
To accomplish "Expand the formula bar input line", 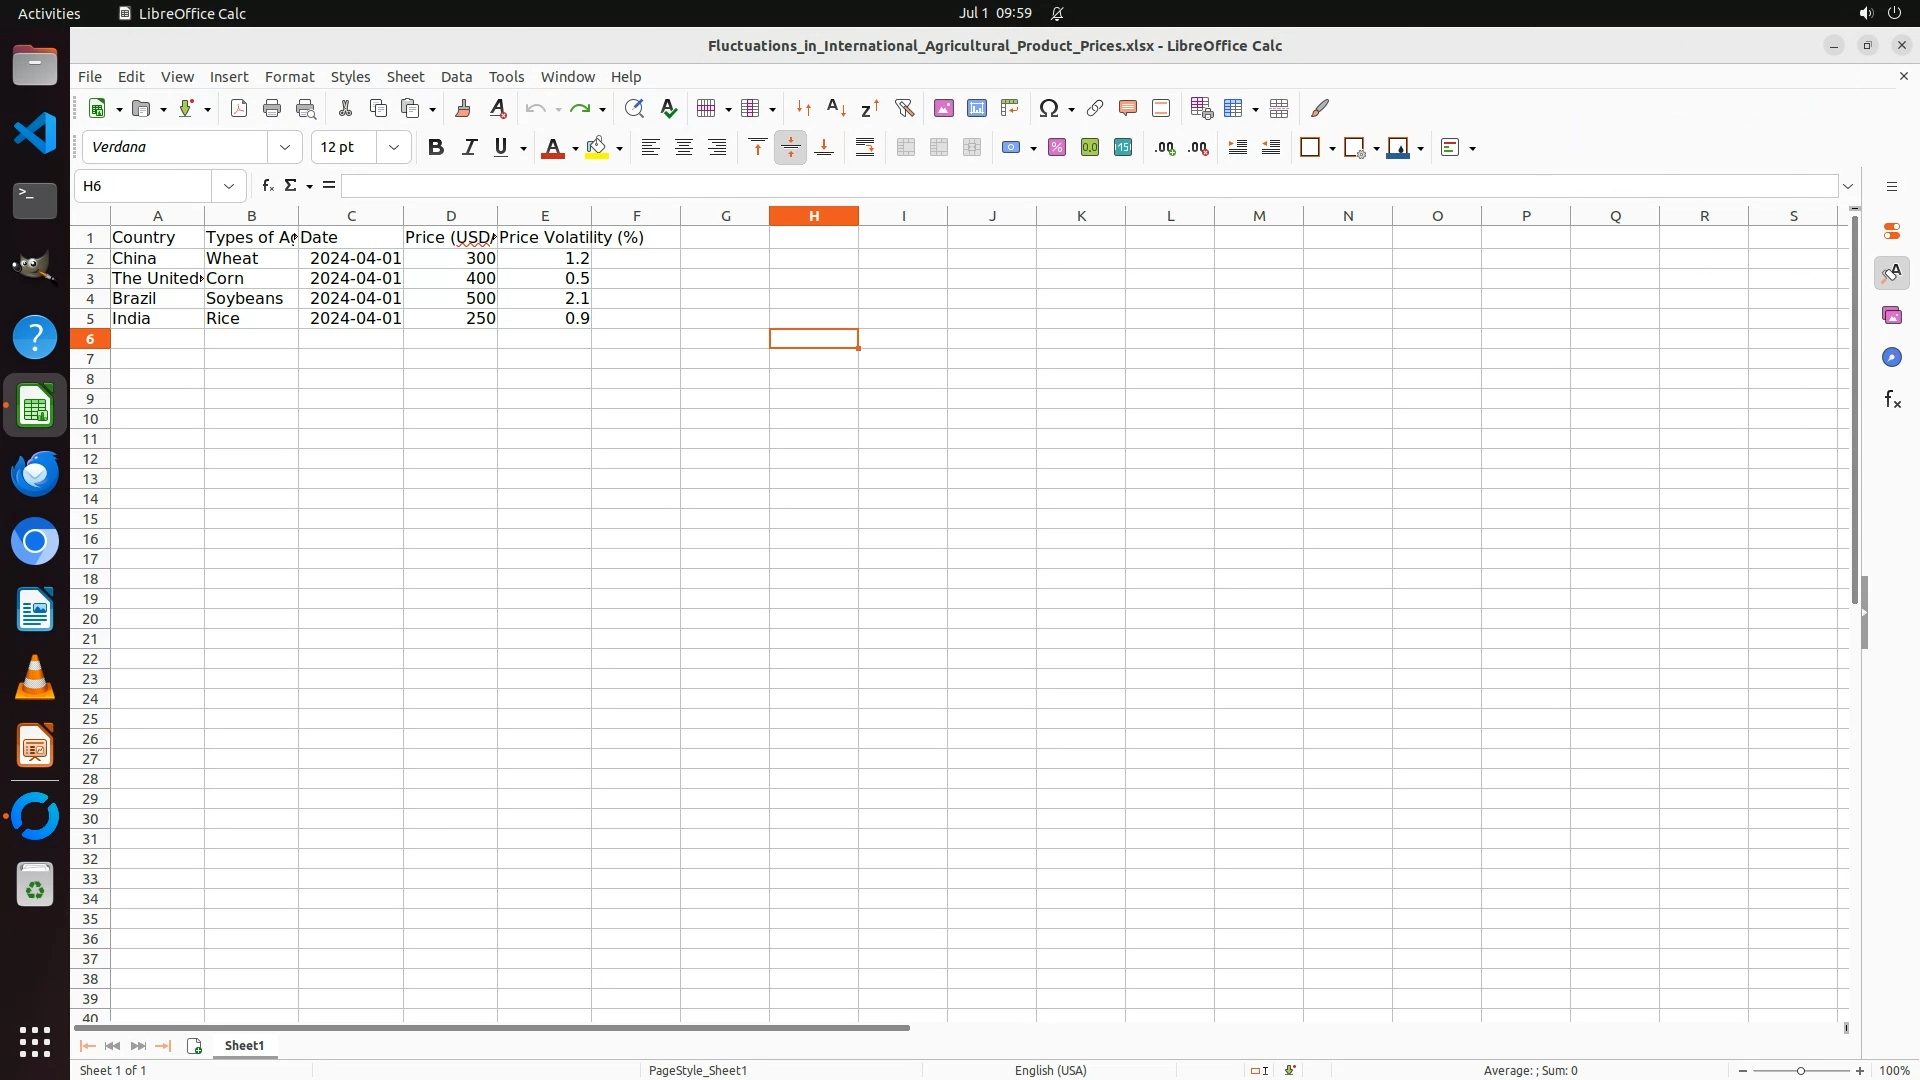I will click(x=1848, y=186).
